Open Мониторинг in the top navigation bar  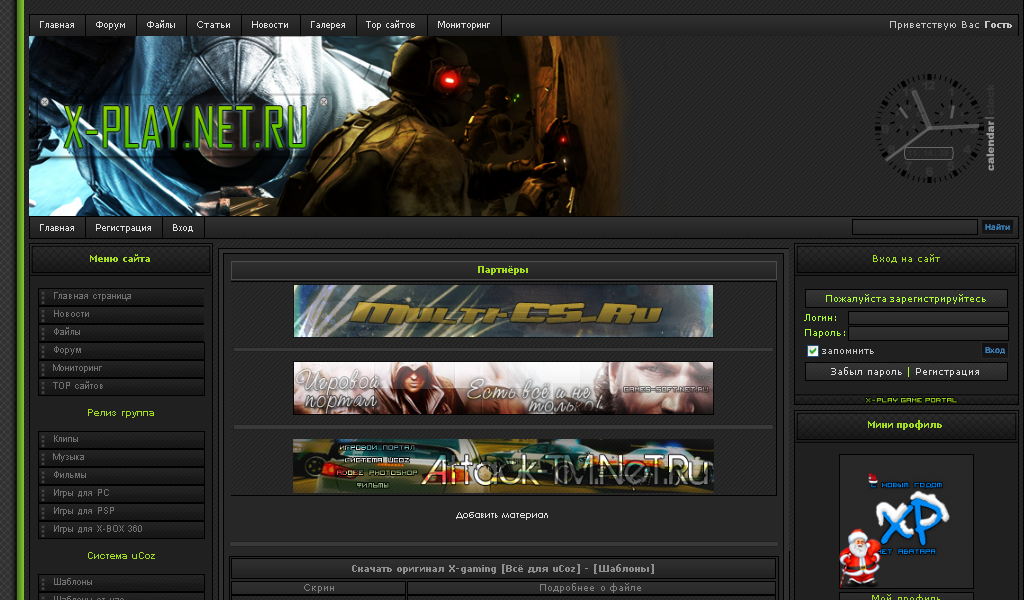(x=464, y=25)
